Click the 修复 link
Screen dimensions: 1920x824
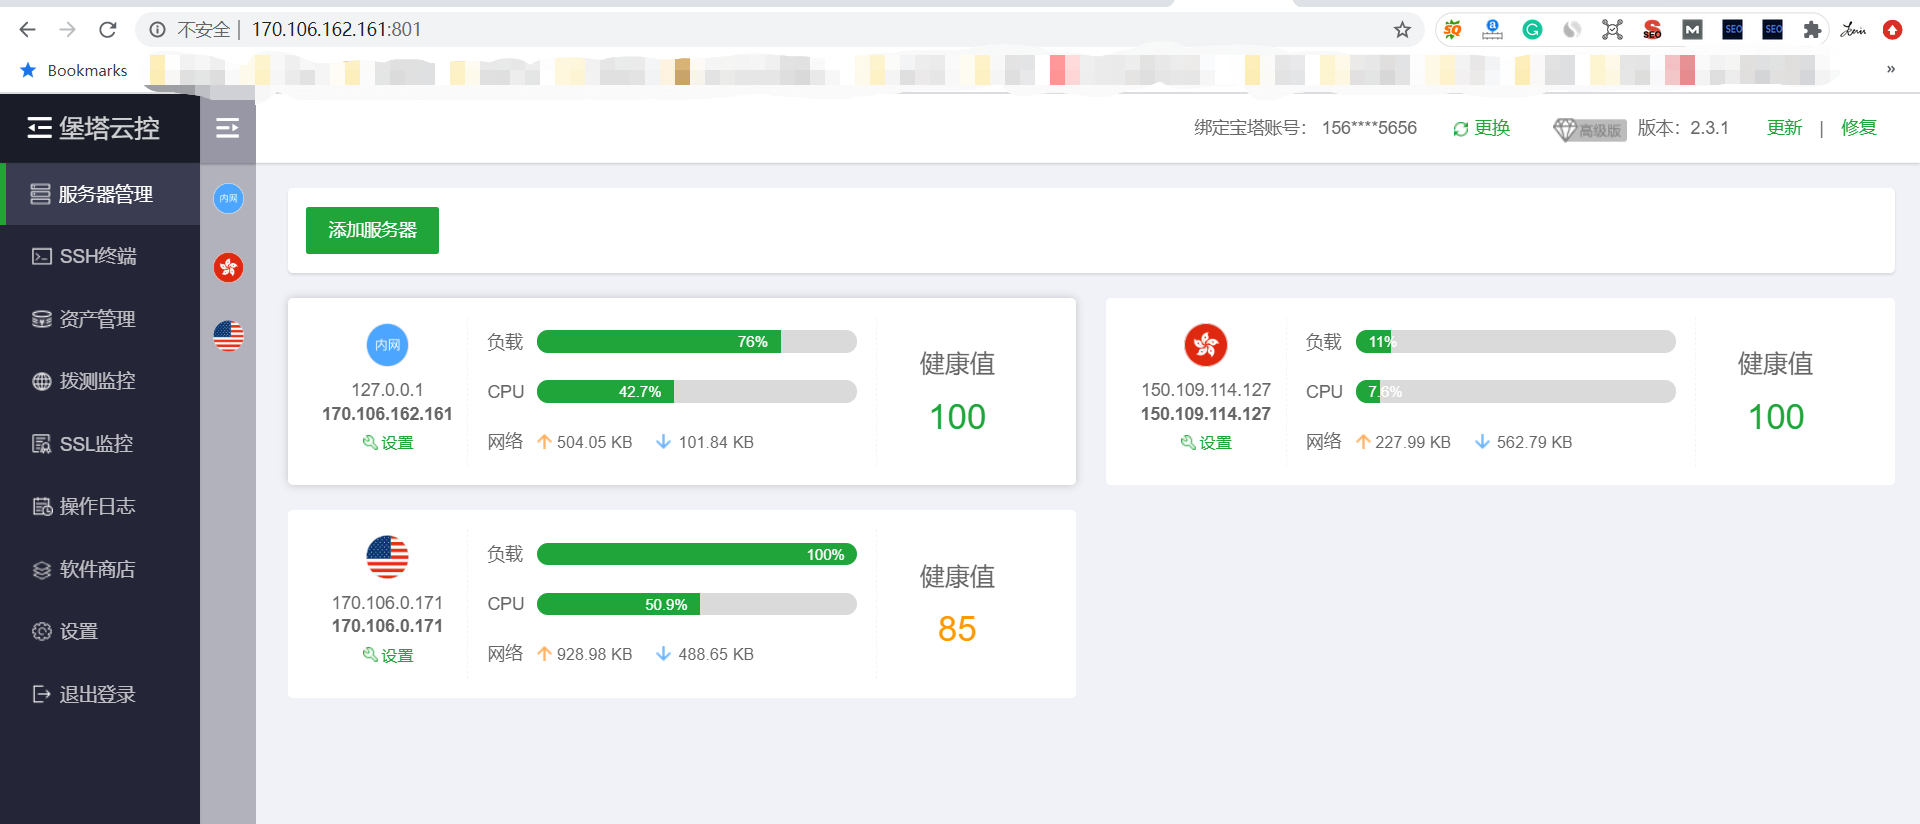click(1858, 128)
